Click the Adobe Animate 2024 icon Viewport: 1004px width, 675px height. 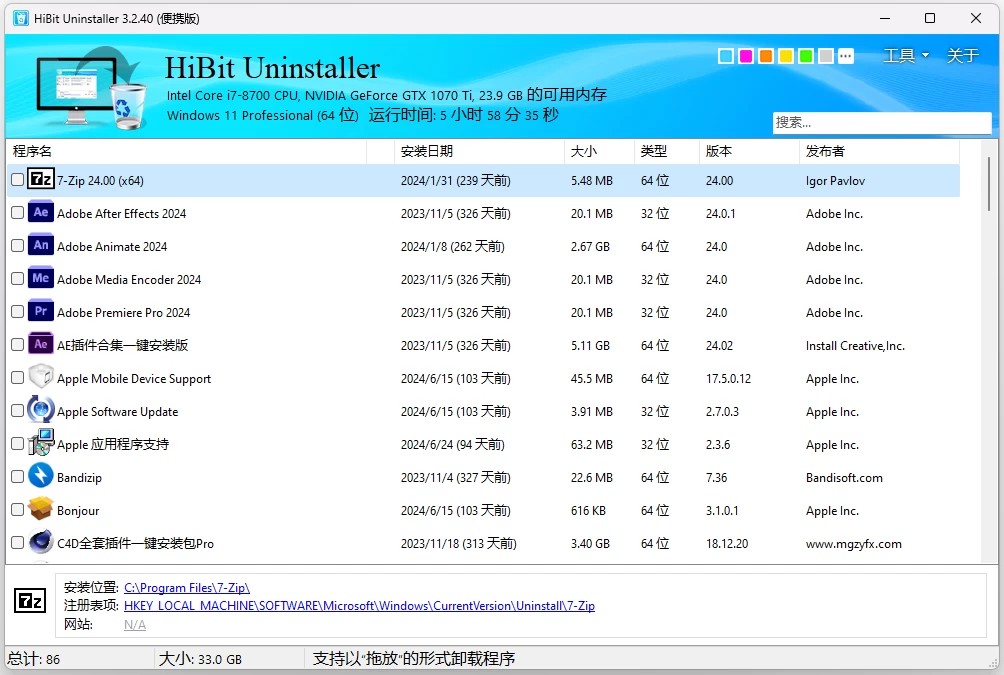41,246
